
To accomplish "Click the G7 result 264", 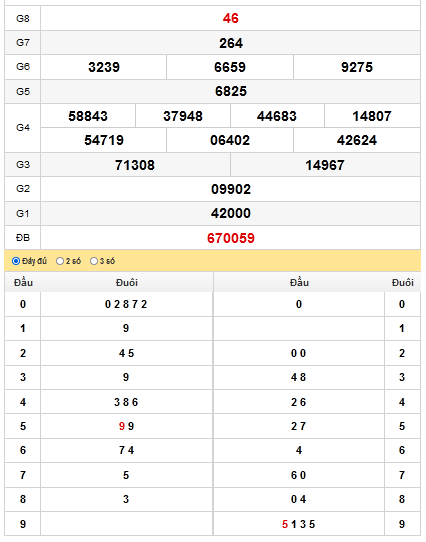I will (x=231, y=43).
